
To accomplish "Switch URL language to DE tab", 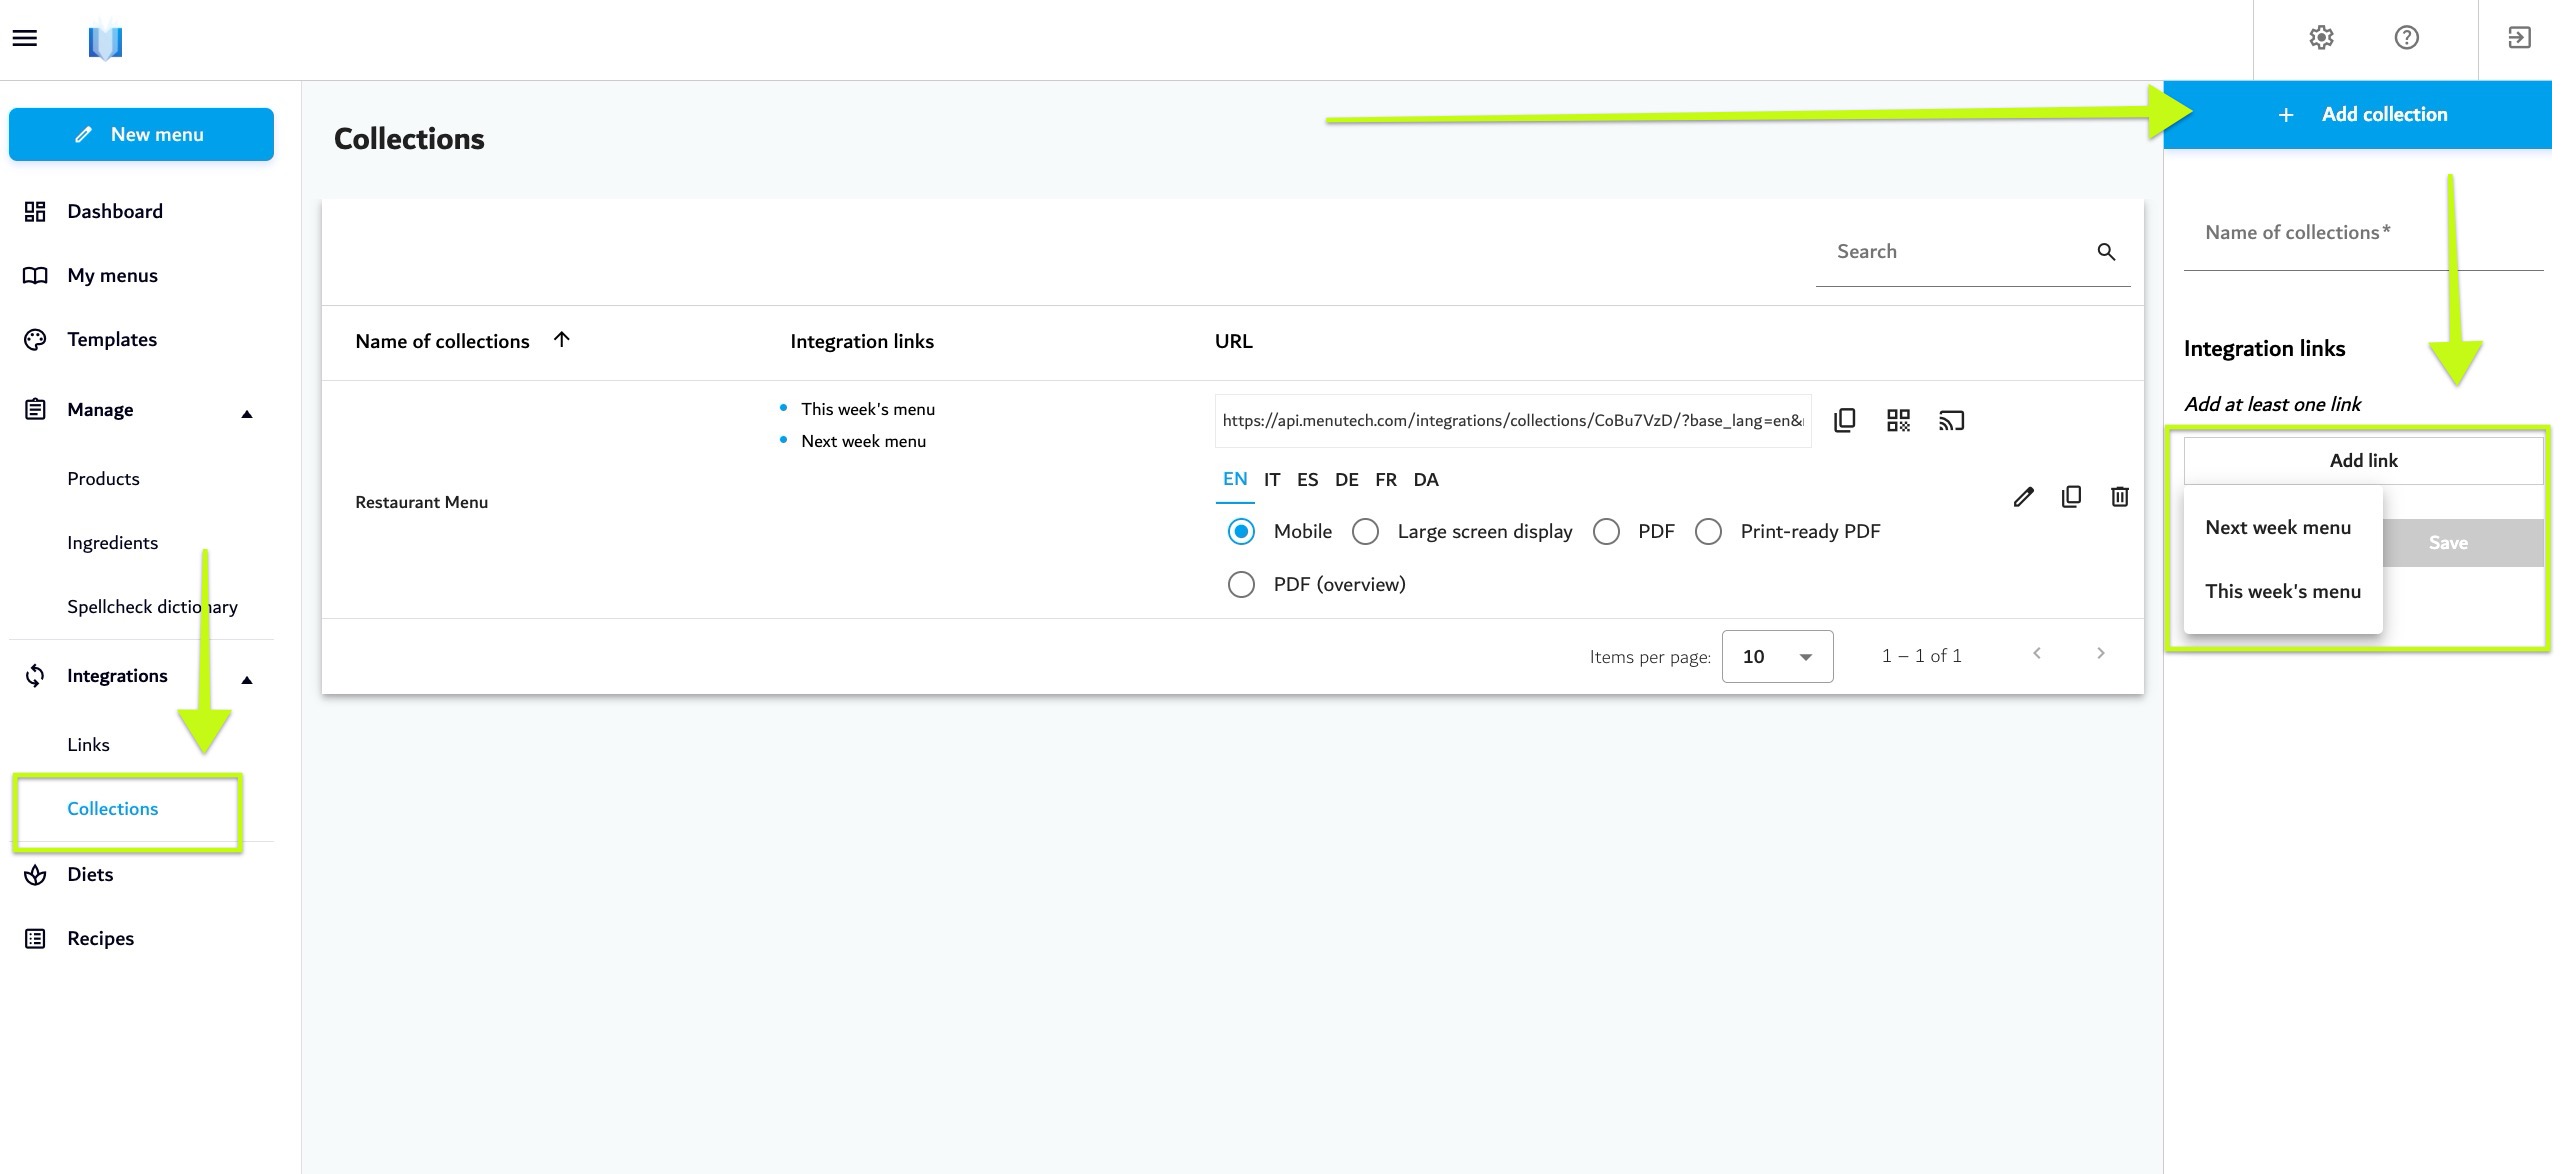I will [1346, 480].
